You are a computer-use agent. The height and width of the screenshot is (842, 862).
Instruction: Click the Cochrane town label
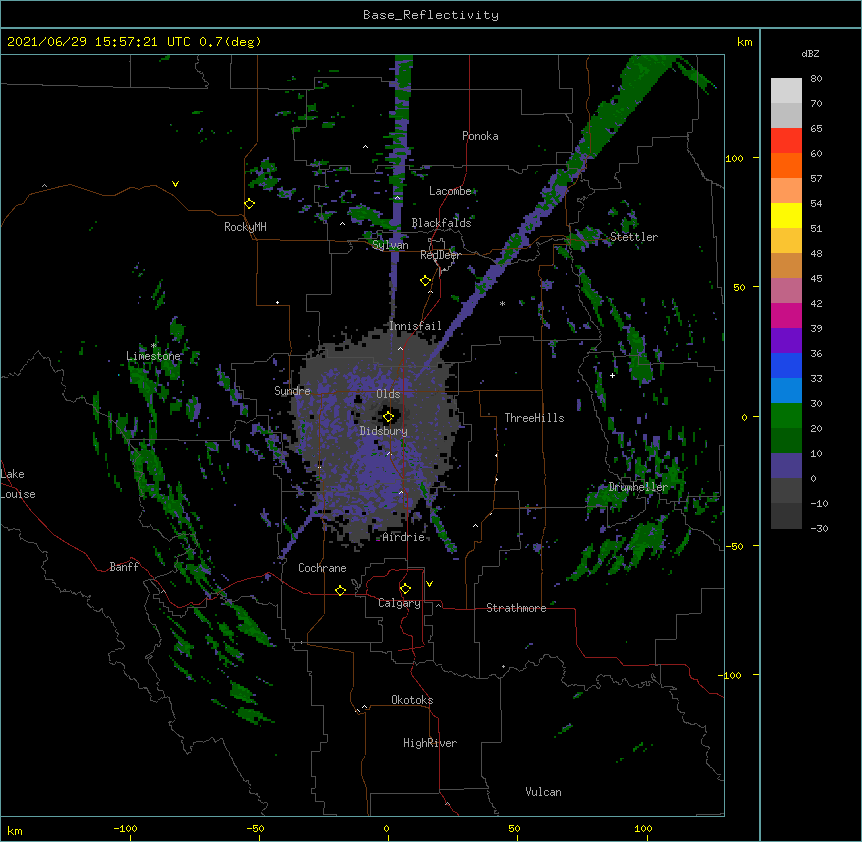coord(322,568)
